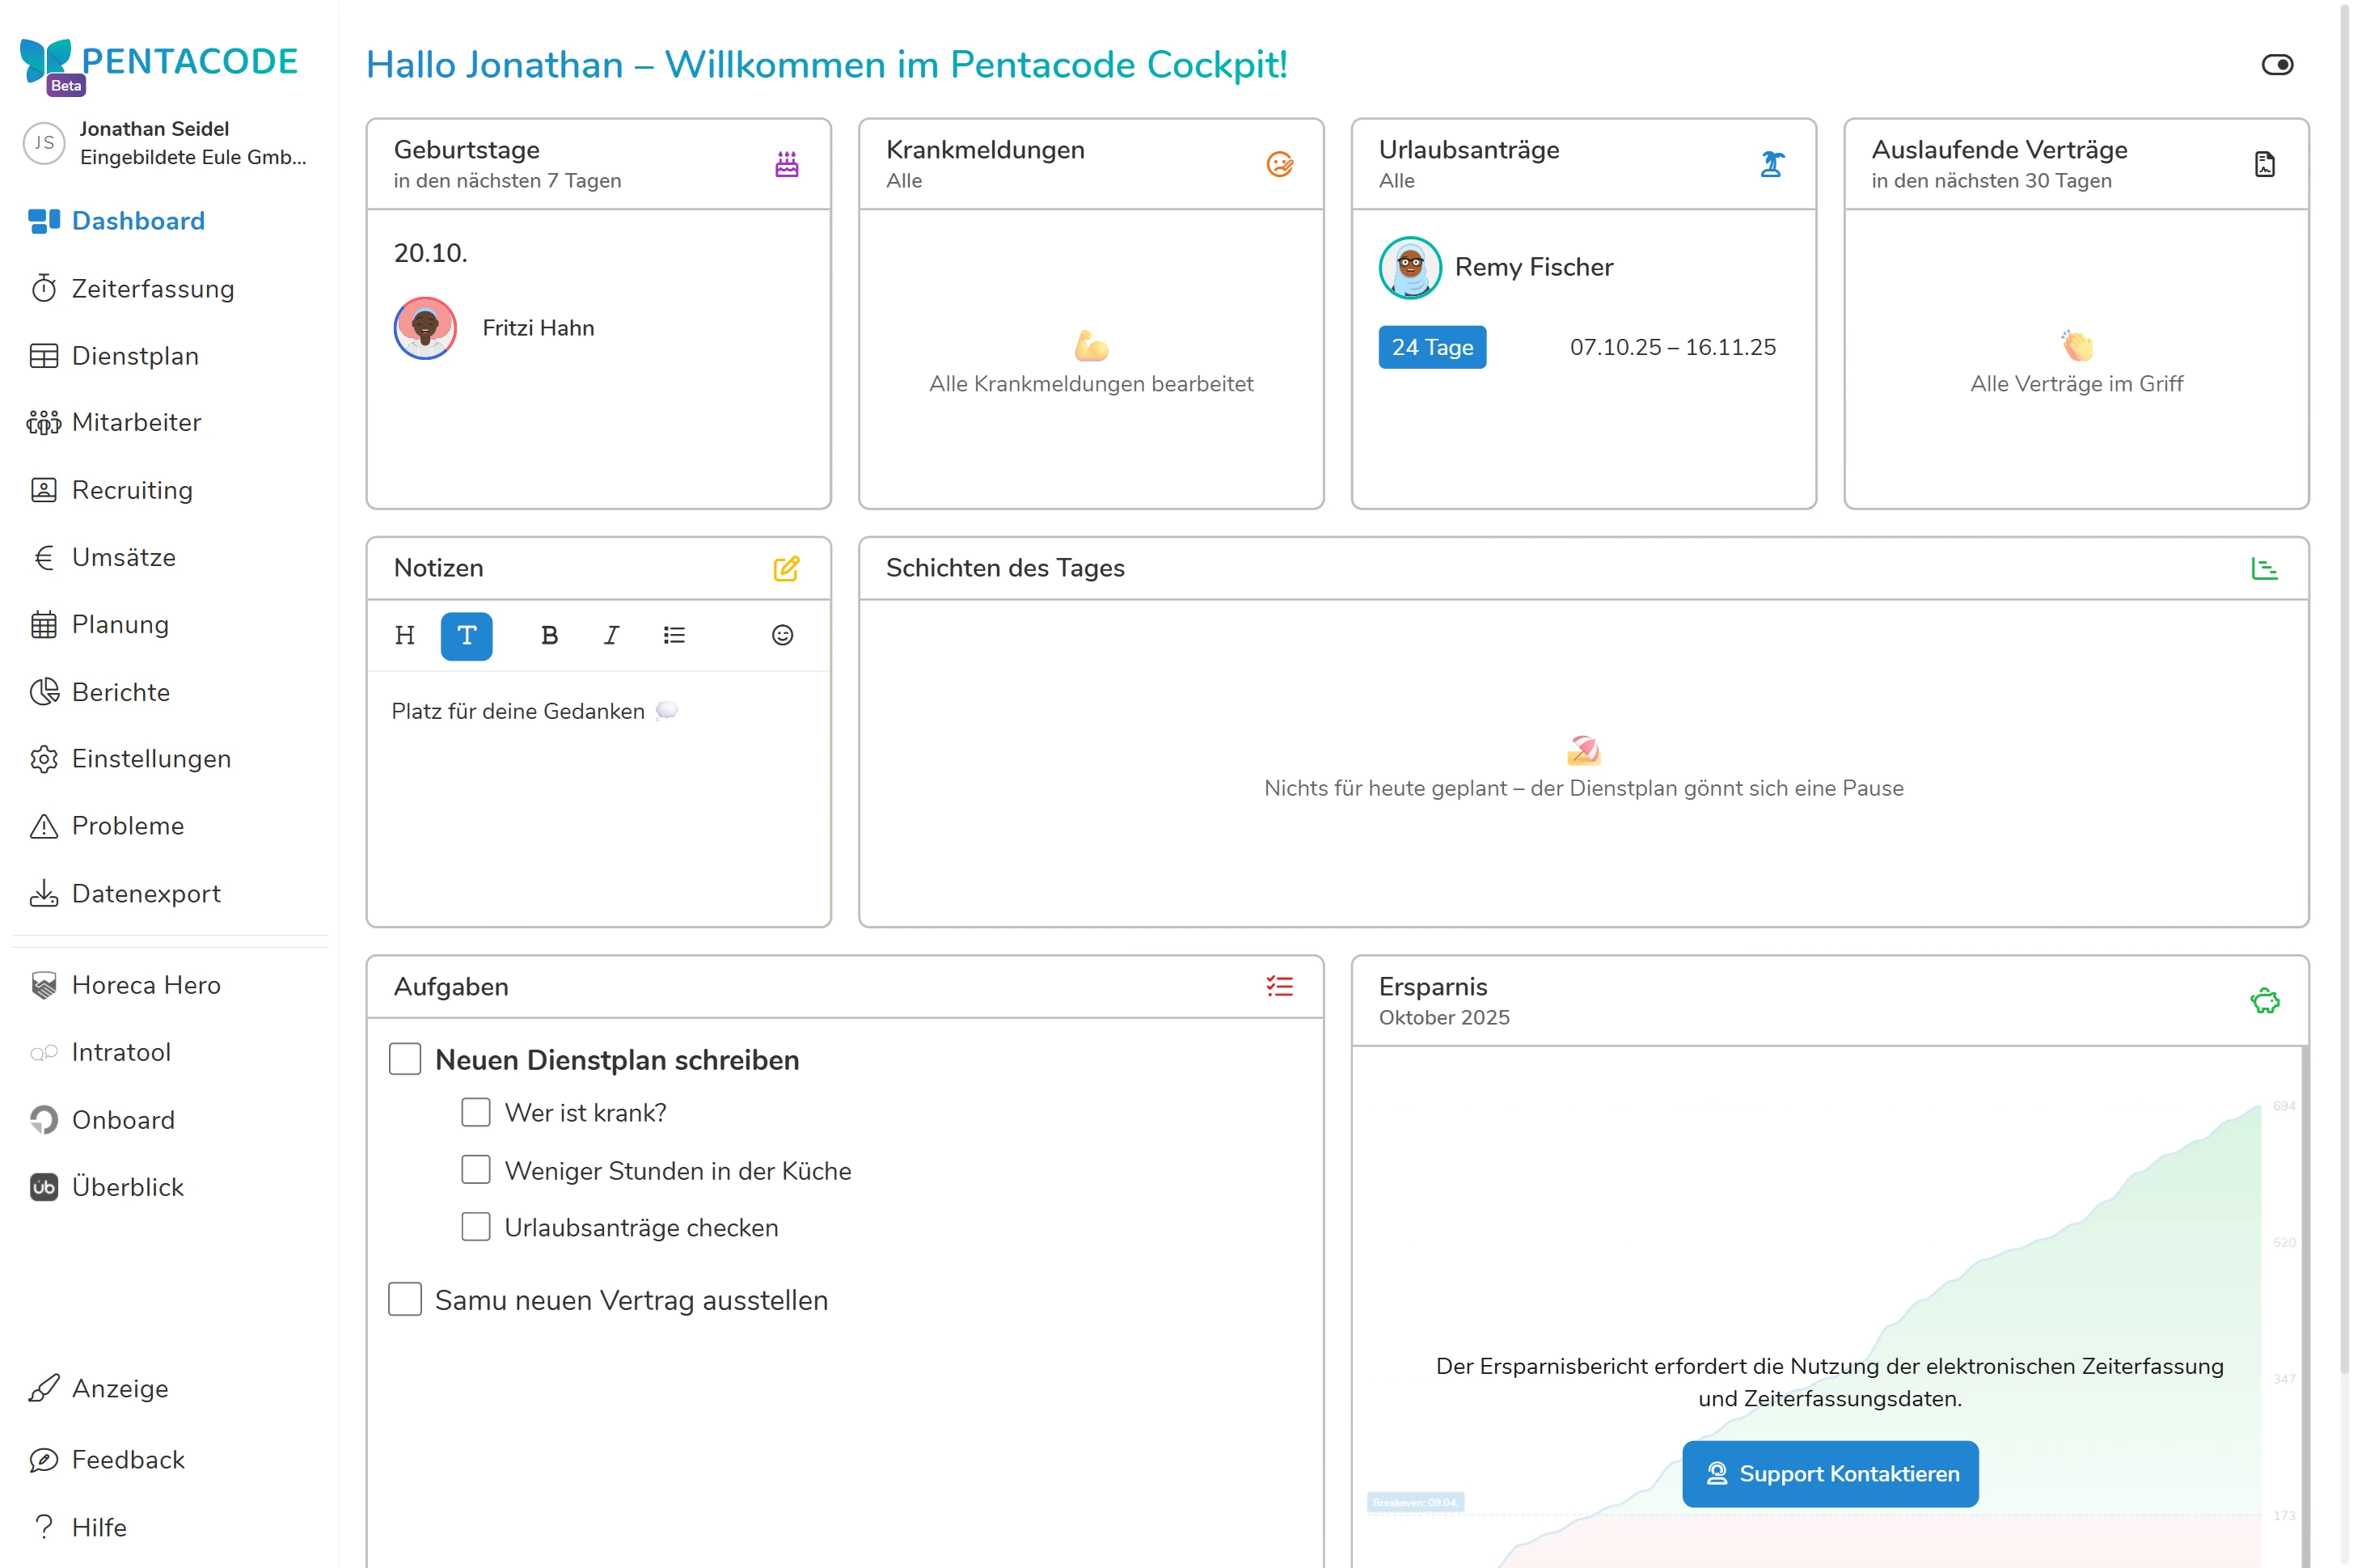Check the Neuen Dienstplan schreiben task

click(404, 1059)
